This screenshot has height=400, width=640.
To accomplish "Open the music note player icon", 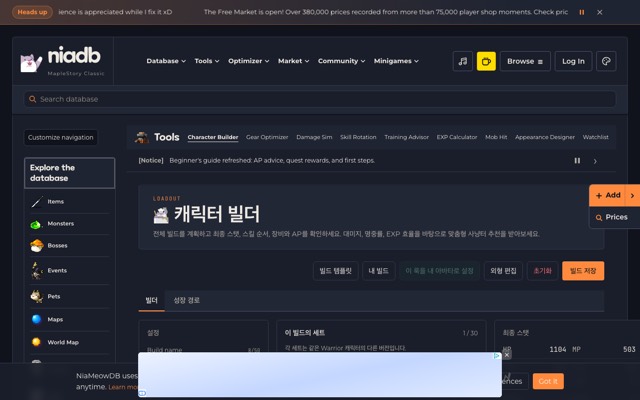I will 462,61.
